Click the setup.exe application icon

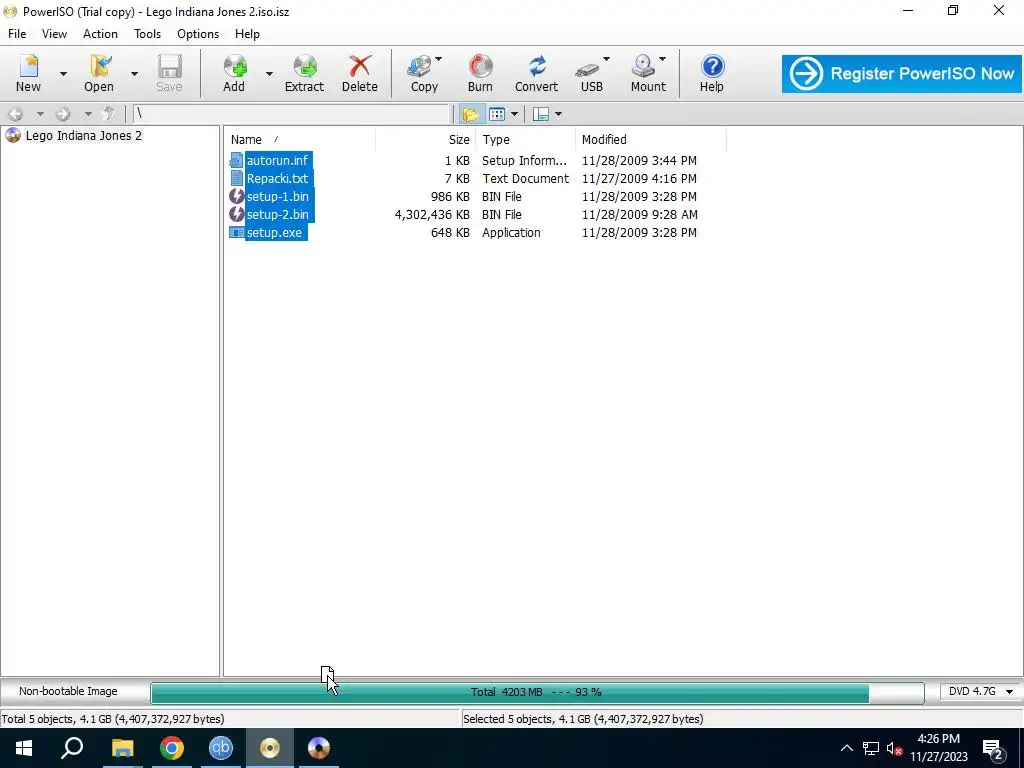pos(236,232)
